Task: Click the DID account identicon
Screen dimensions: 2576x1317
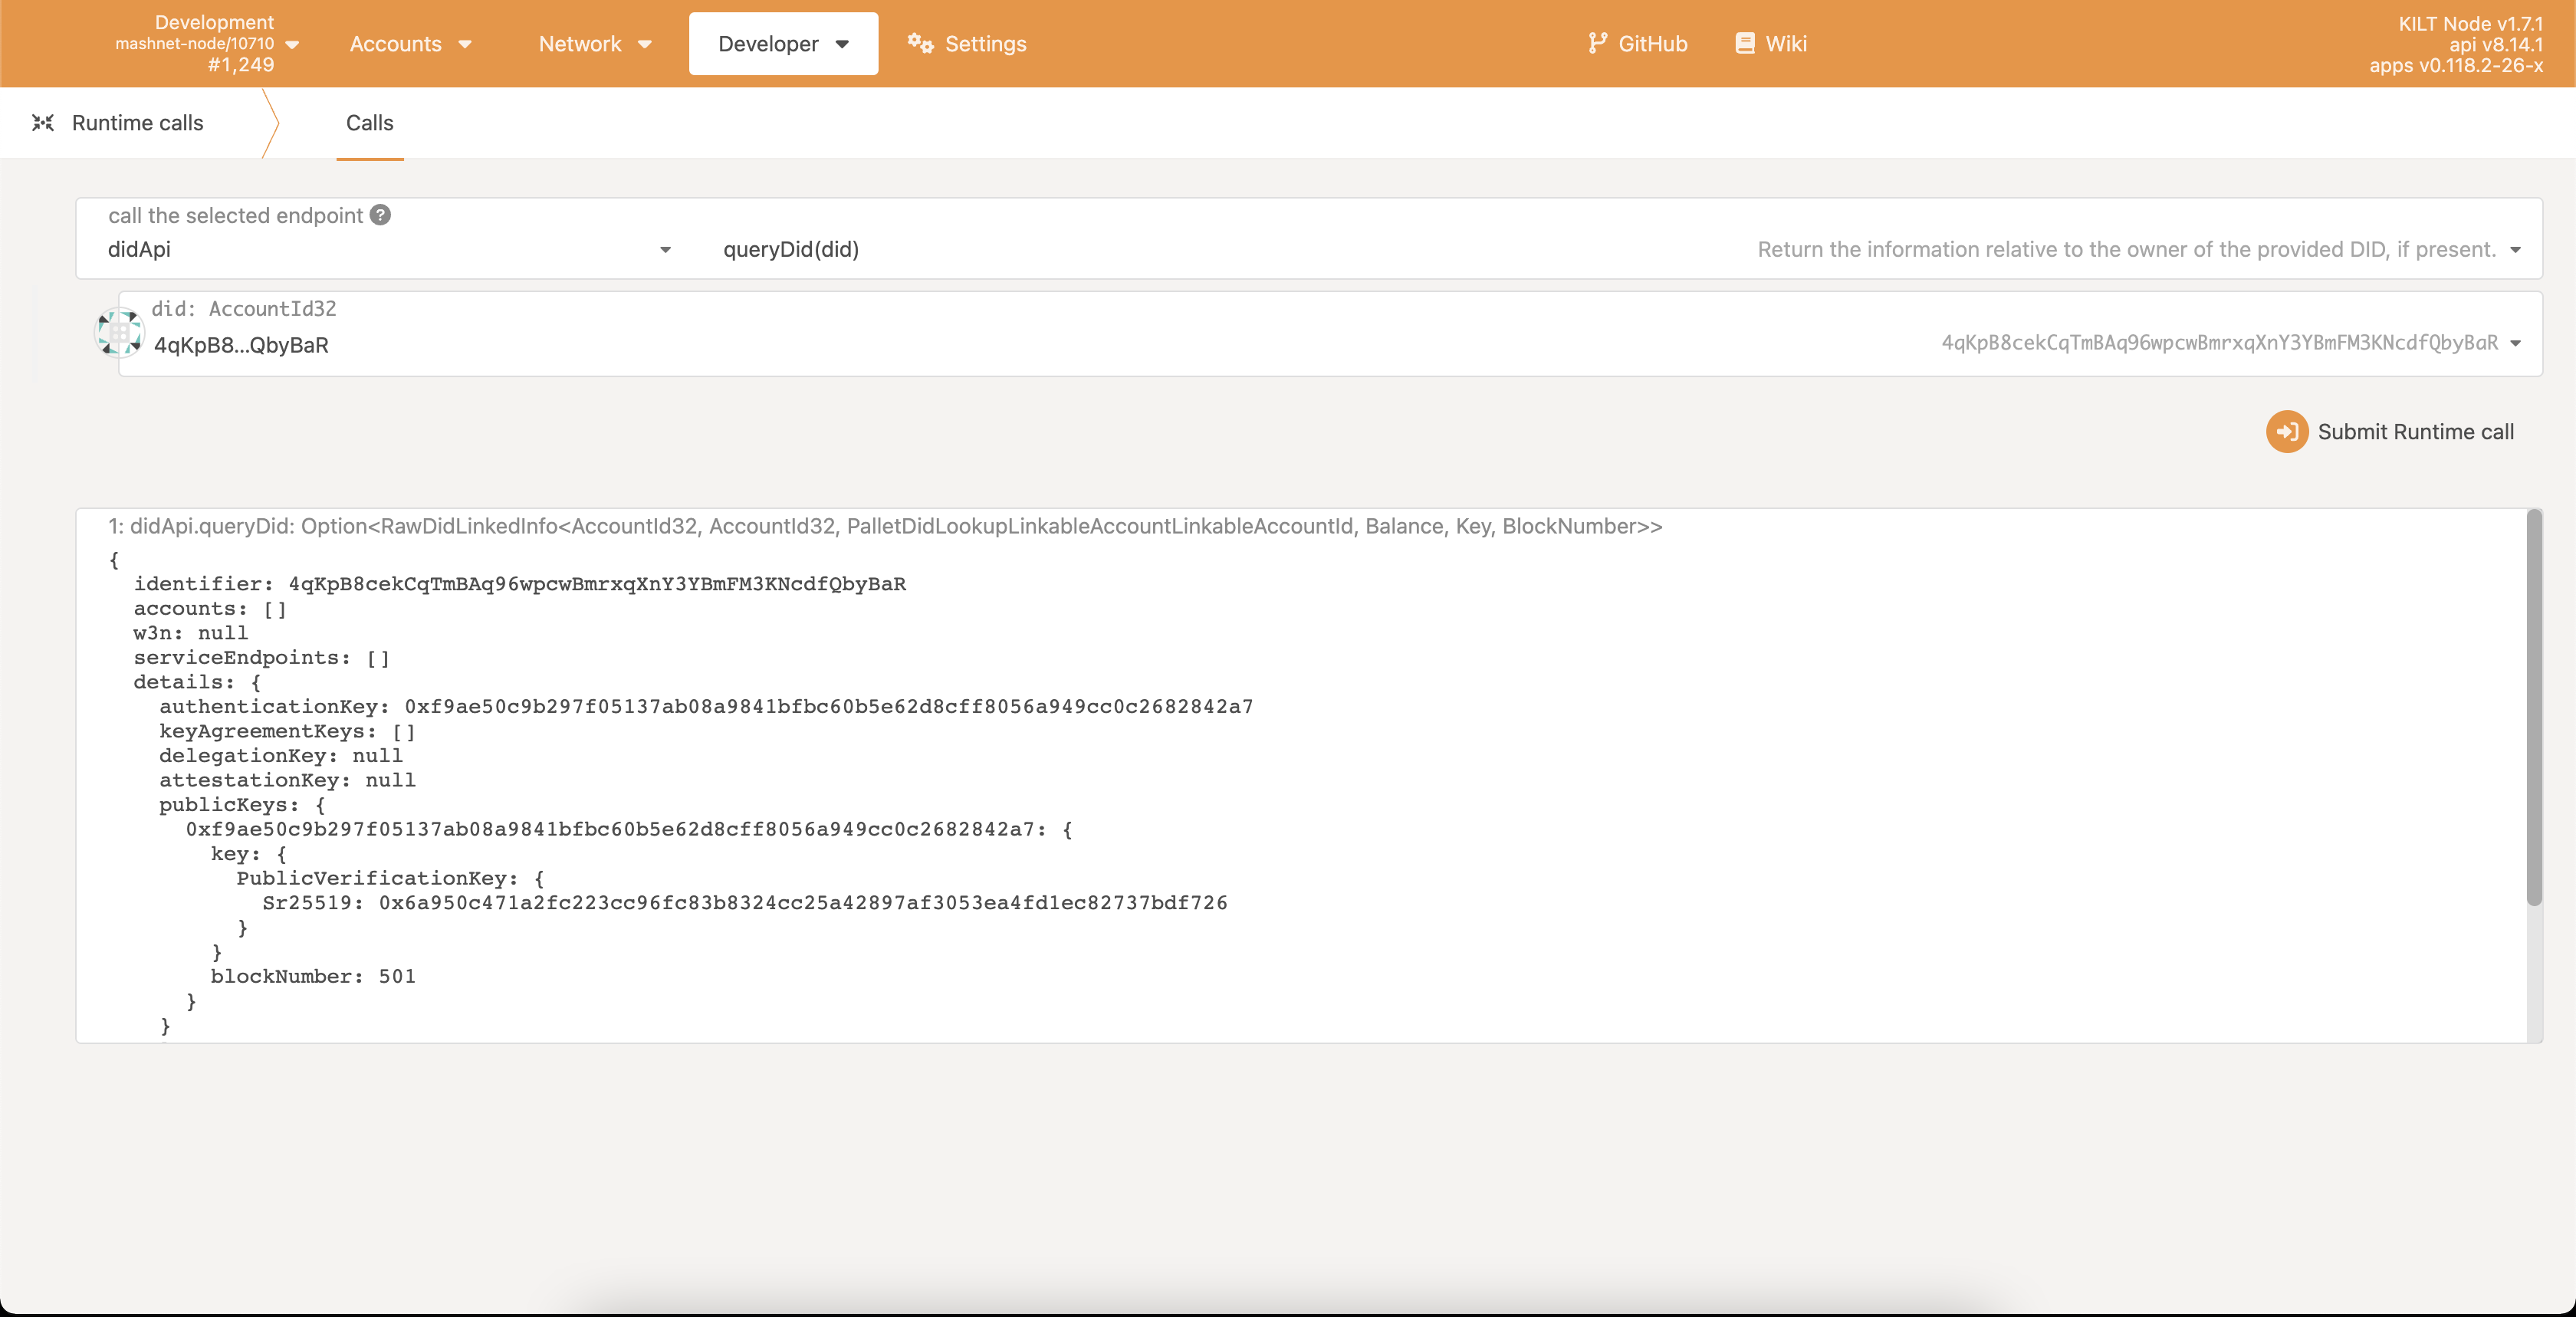Action: pos(119,333)
